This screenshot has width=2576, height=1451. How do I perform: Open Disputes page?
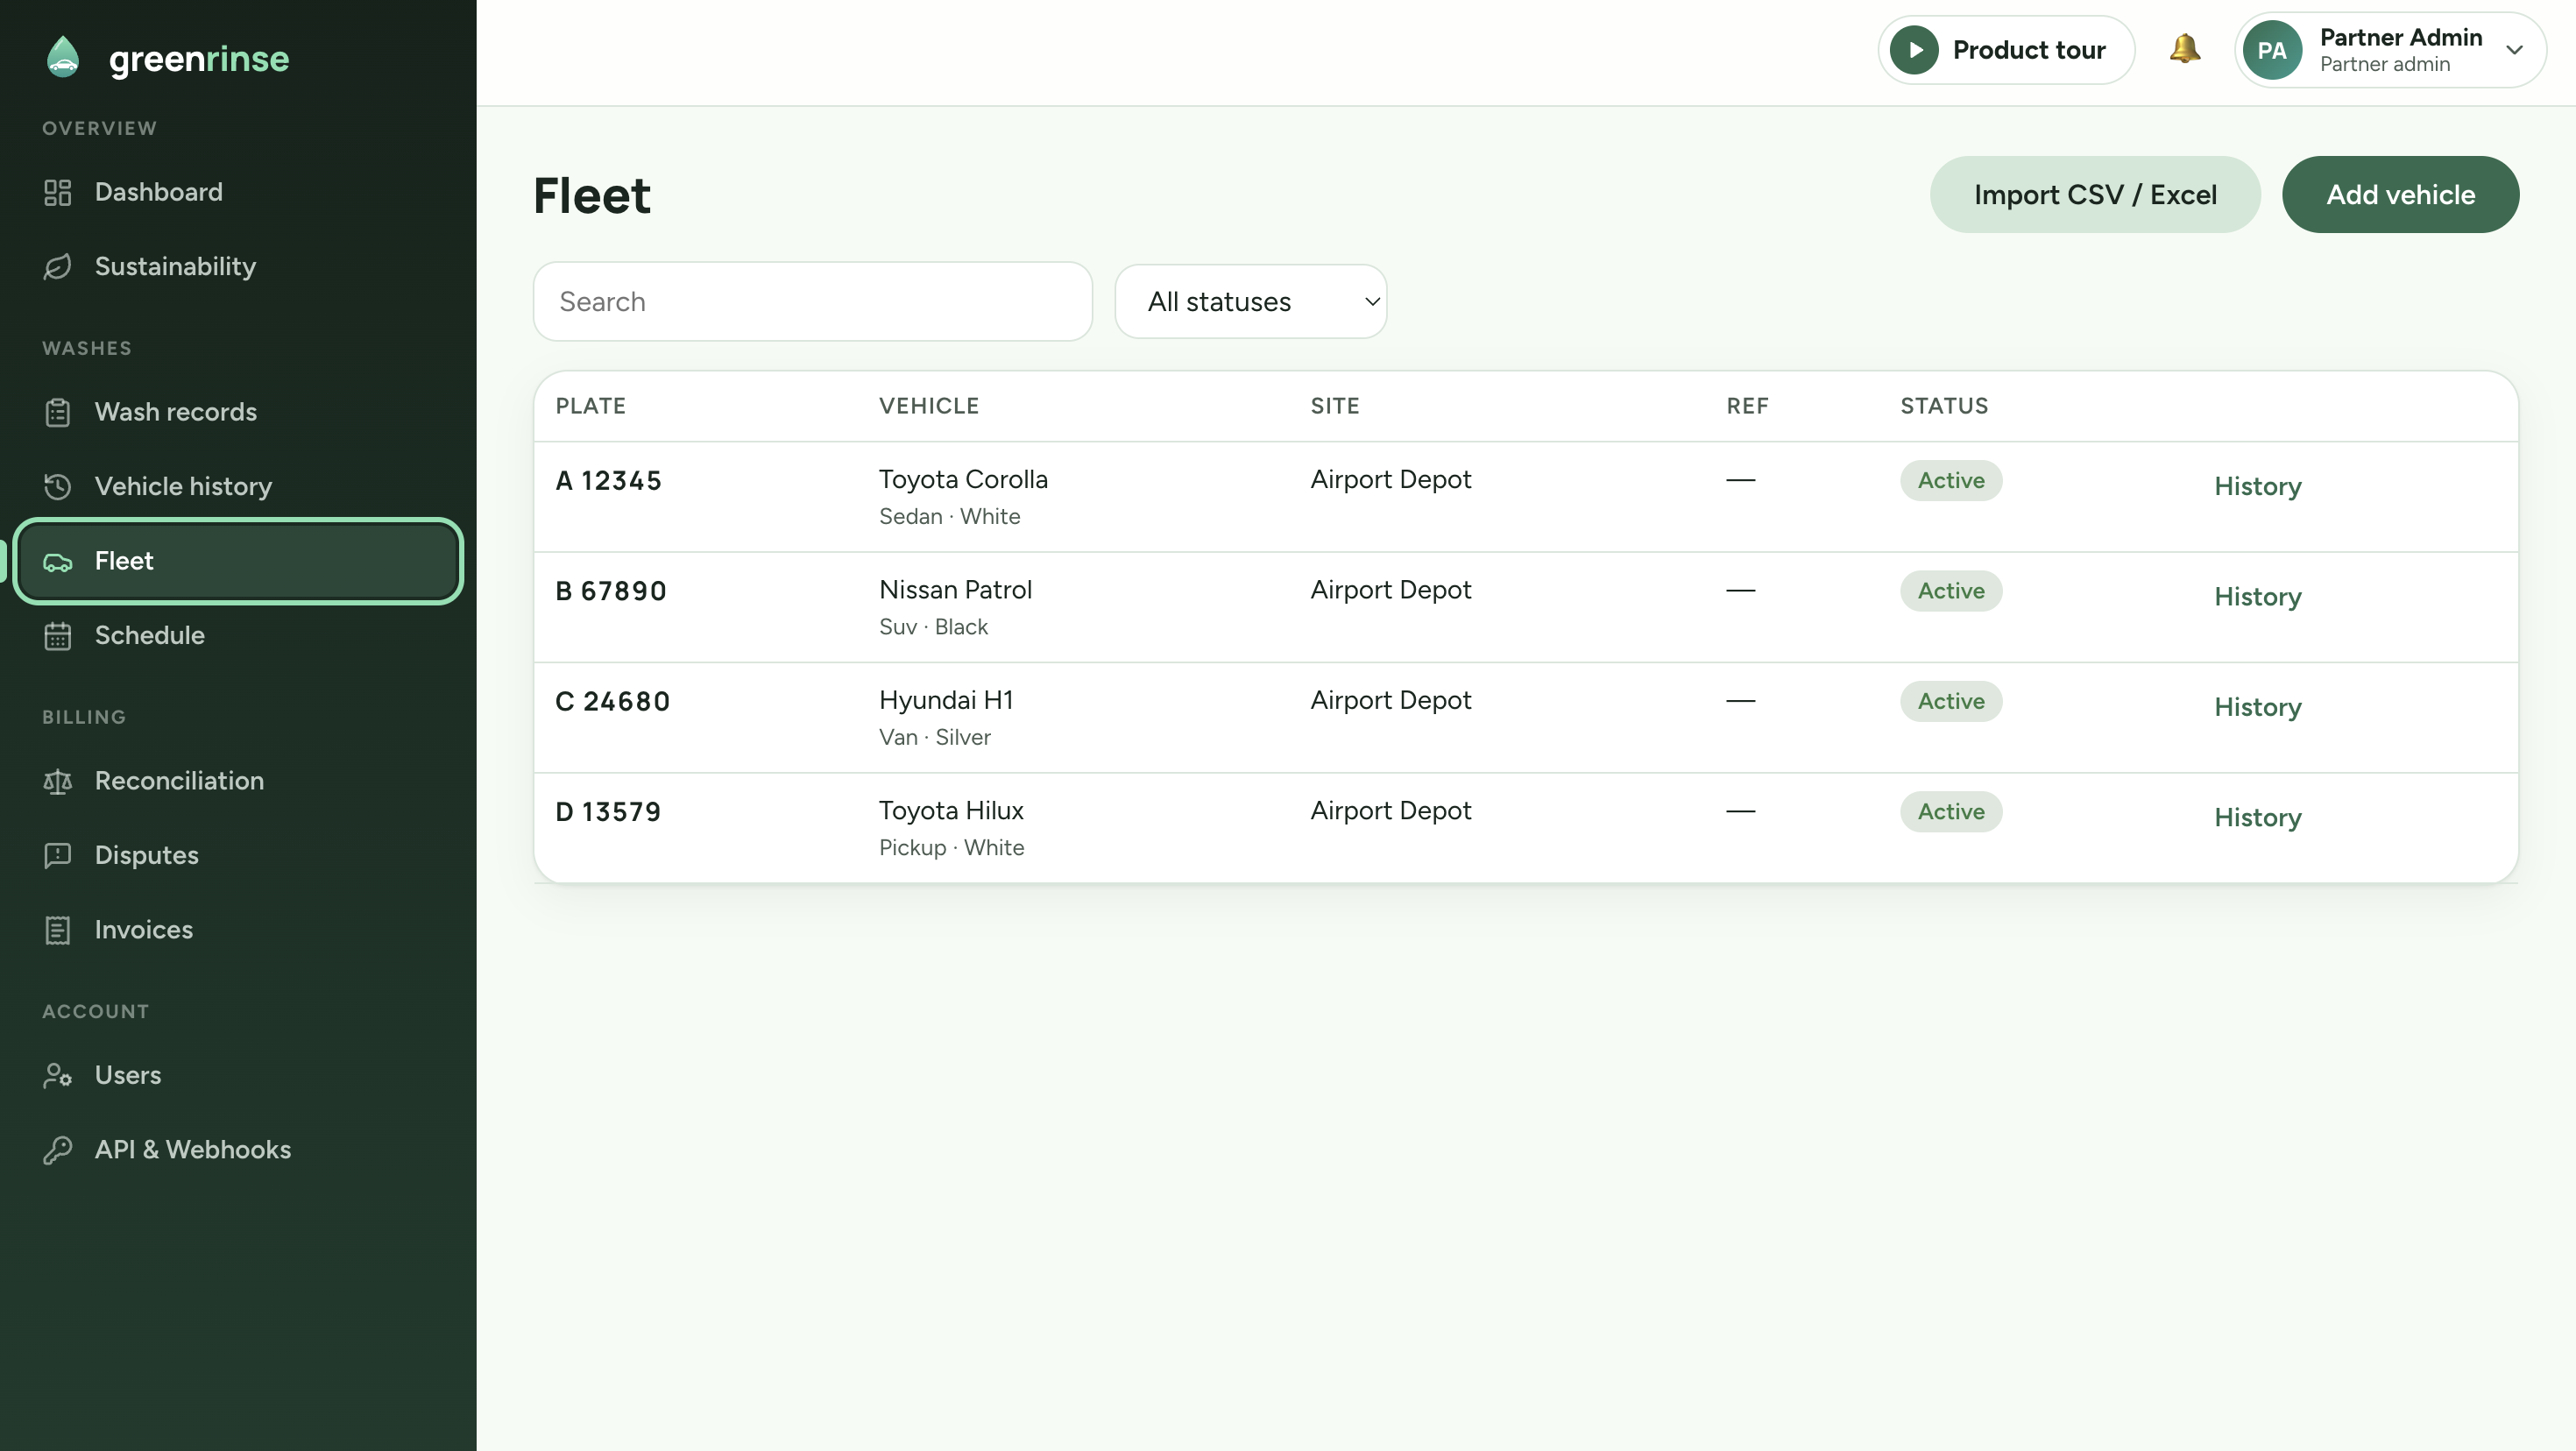tap(238, 856)
